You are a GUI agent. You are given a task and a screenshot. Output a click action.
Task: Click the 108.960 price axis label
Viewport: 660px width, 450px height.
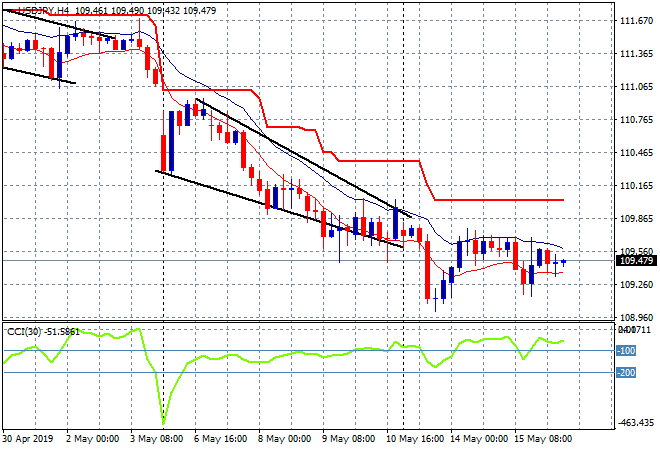pos(636,317)
